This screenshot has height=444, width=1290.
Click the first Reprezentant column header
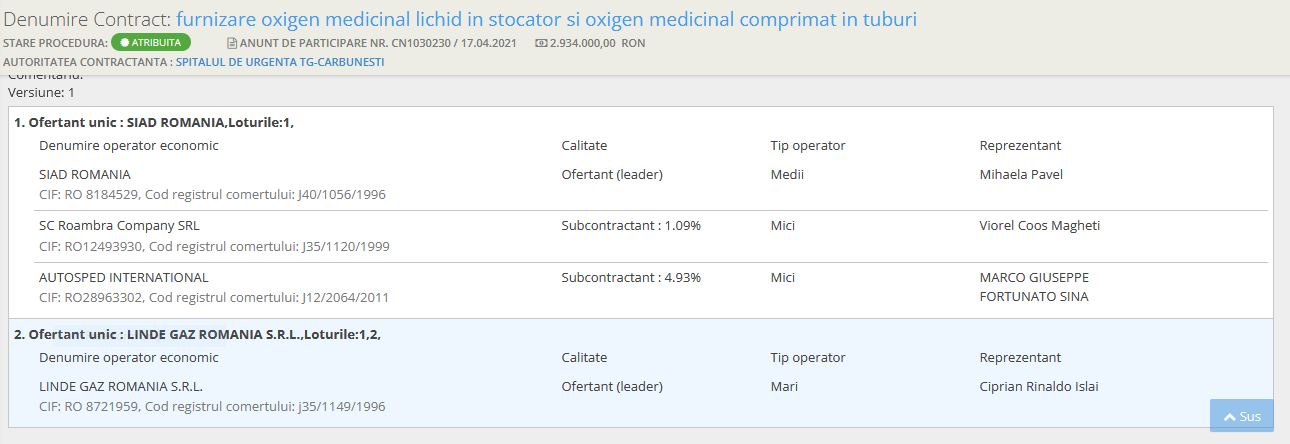click(x=1020, y=145)
